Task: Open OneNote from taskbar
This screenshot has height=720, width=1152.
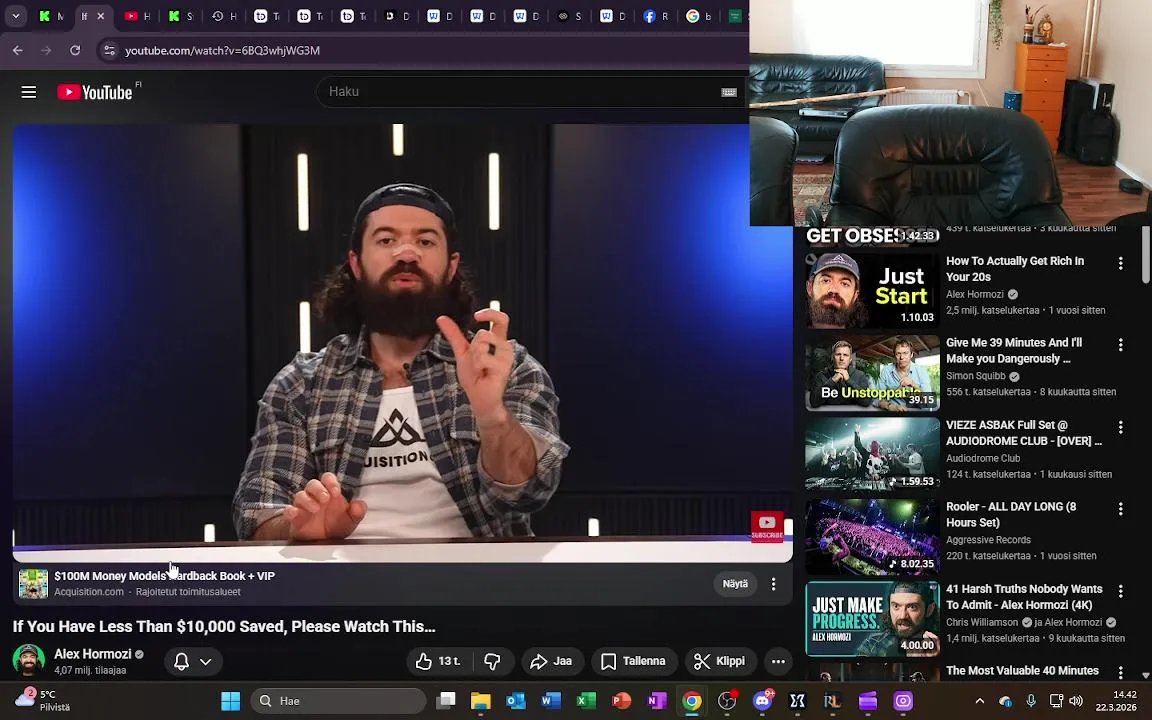Action: point(657,701)
